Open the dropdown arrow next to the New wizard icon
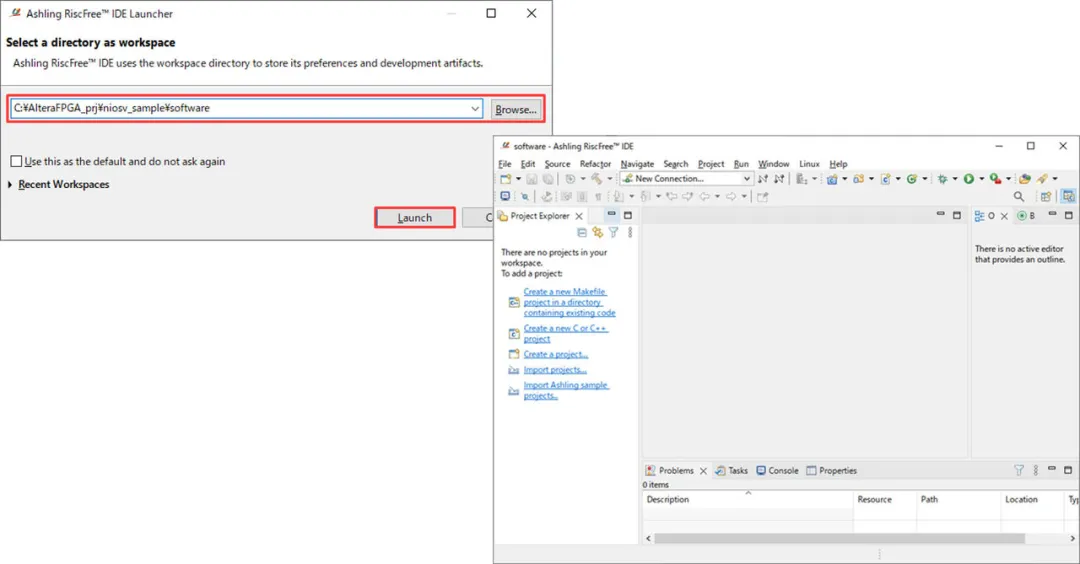Image resolution: width=1080 pixels, height=564 pixels. pyautogui.click(x=518, y=179)
